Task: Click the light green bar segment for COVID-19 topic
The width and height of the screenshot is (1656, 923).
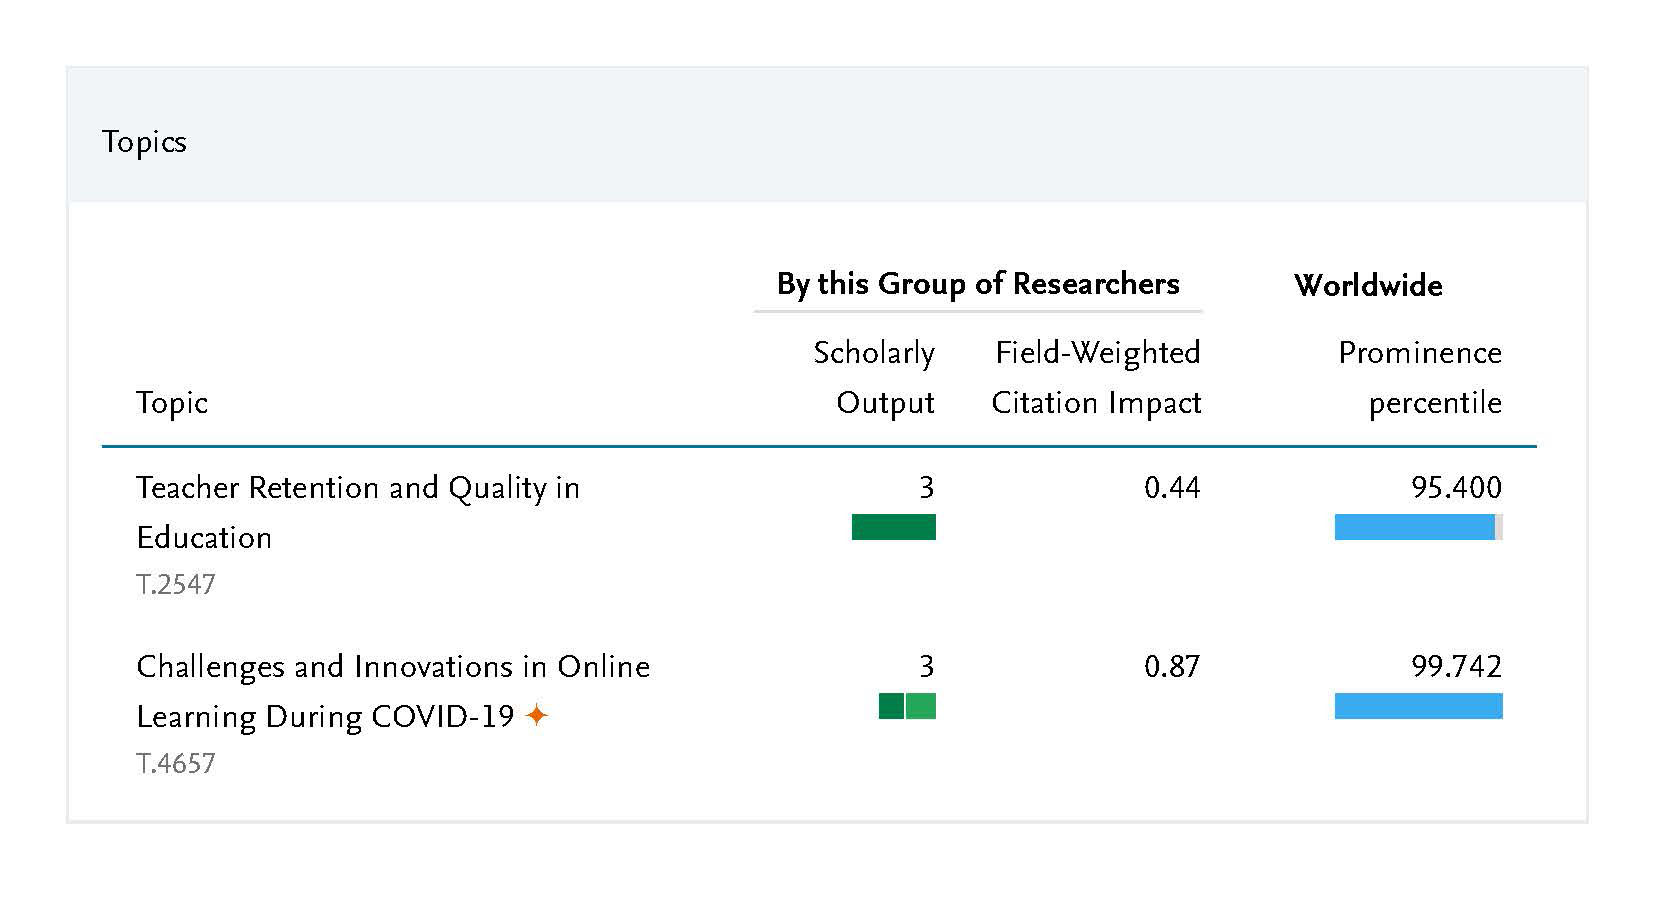Action: [x=921, y=706]
